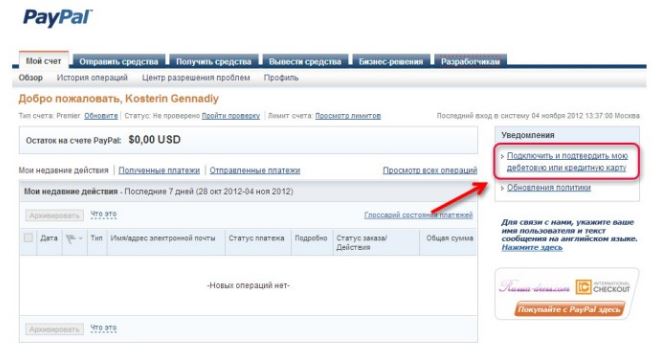Click the flag column header icon
The height and width of the screenshot is (363, 668).
click(71, 239)
